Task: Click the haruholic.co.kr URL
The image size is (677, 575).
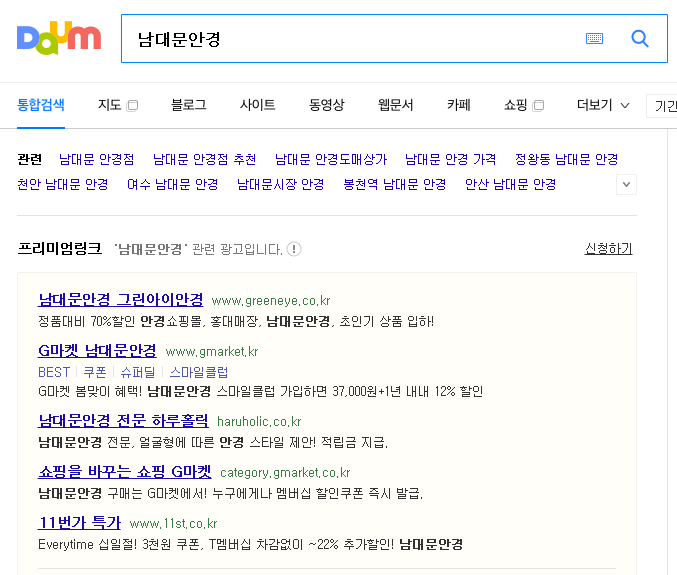Action: pyautogui.click(x=259, y=422)
